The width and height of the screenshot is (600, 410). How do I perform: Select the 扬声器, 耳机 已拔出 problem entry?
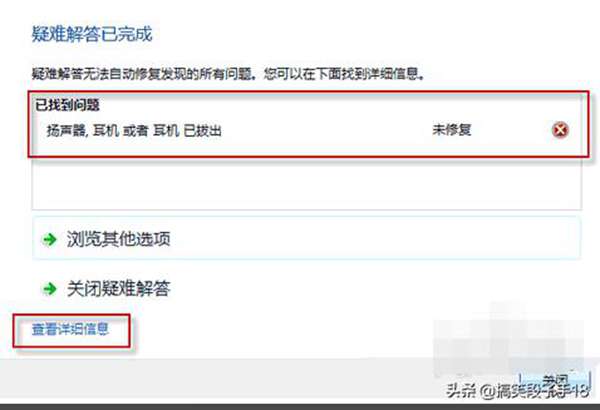point(134,131)
